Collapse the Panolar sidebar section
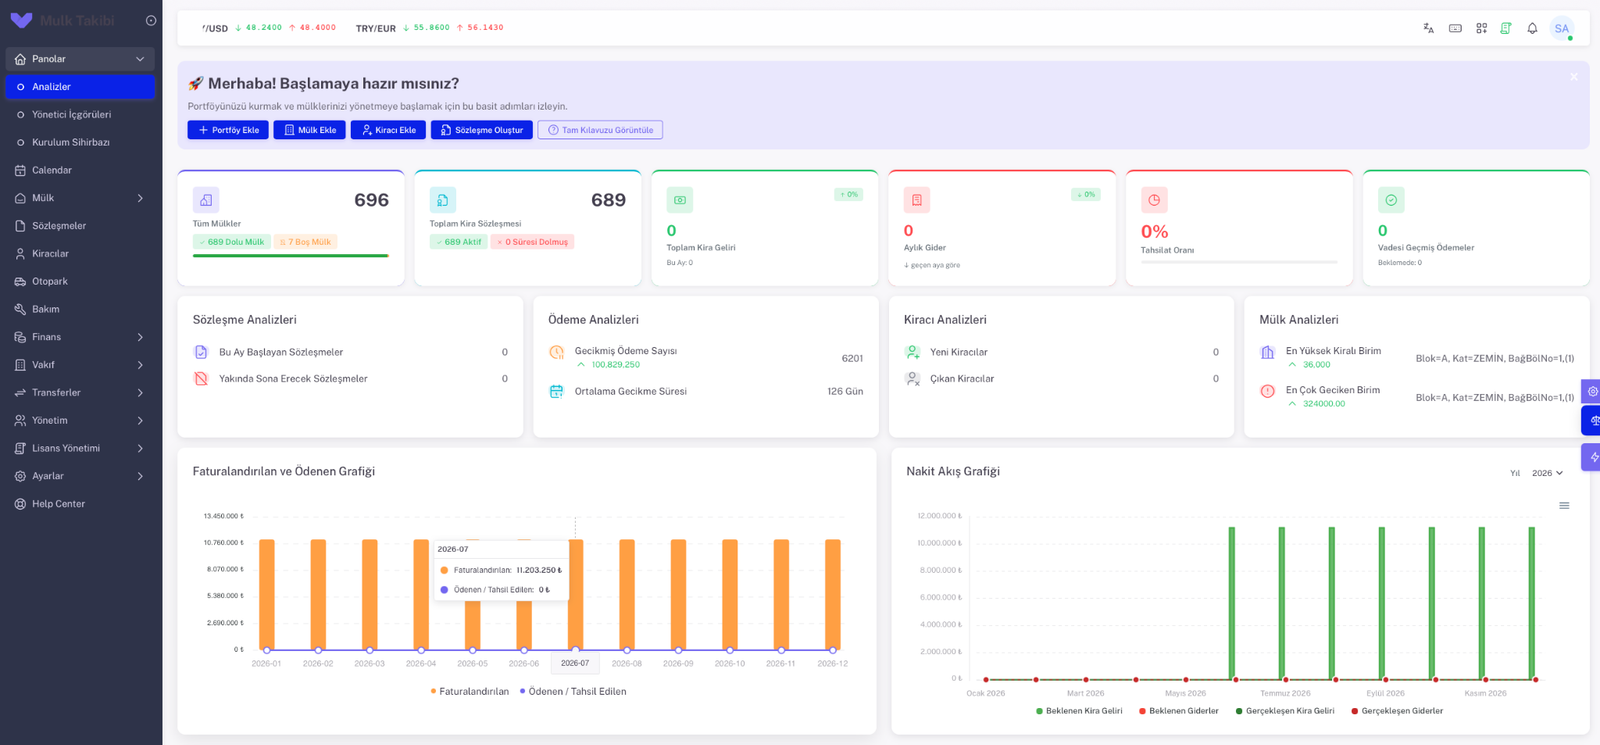The width and height of the screenshot is (1600, 745). click(80, 59)
